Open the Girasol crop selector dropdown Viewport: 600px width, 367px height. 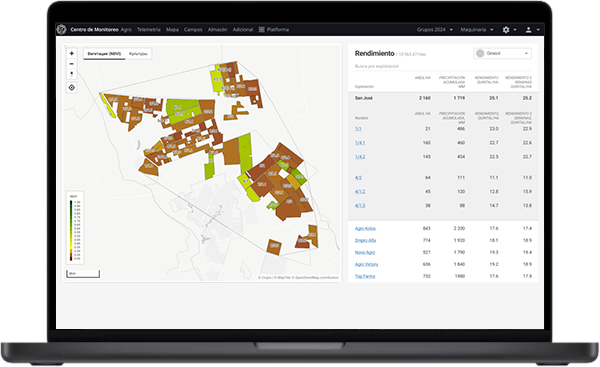click(x=502, y=54)
